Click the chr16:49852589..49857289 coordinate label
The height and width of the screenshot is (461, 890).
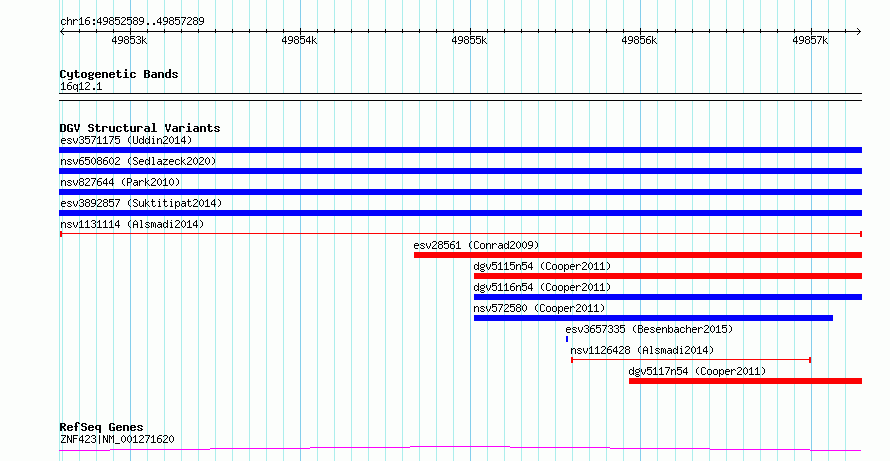tap(132, 22)
